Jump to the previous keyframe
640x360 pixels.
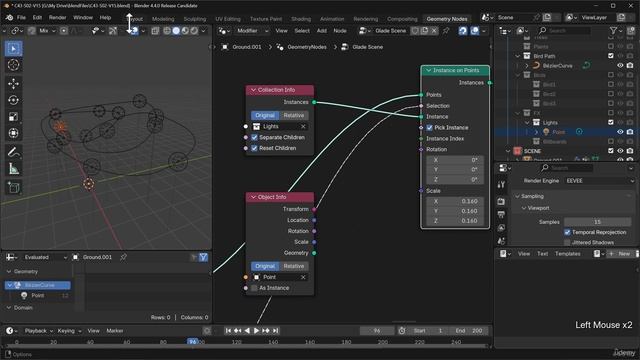pyautogui.click(x=238, y=331)
